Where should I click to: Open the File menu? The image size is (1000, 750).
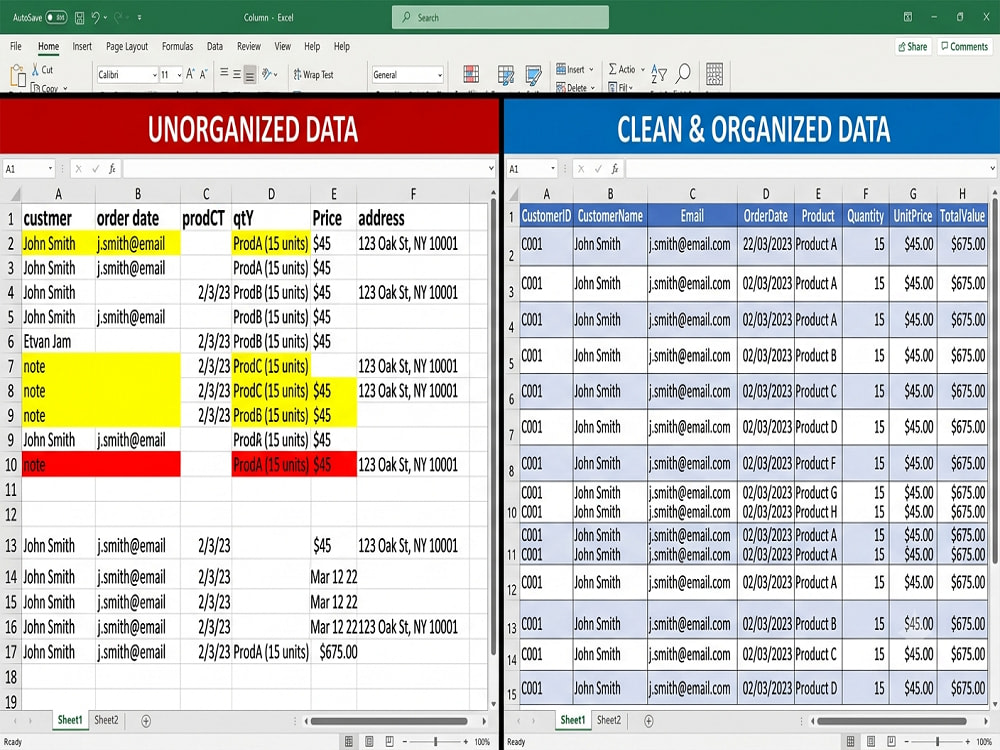click(x=16, y=47)
